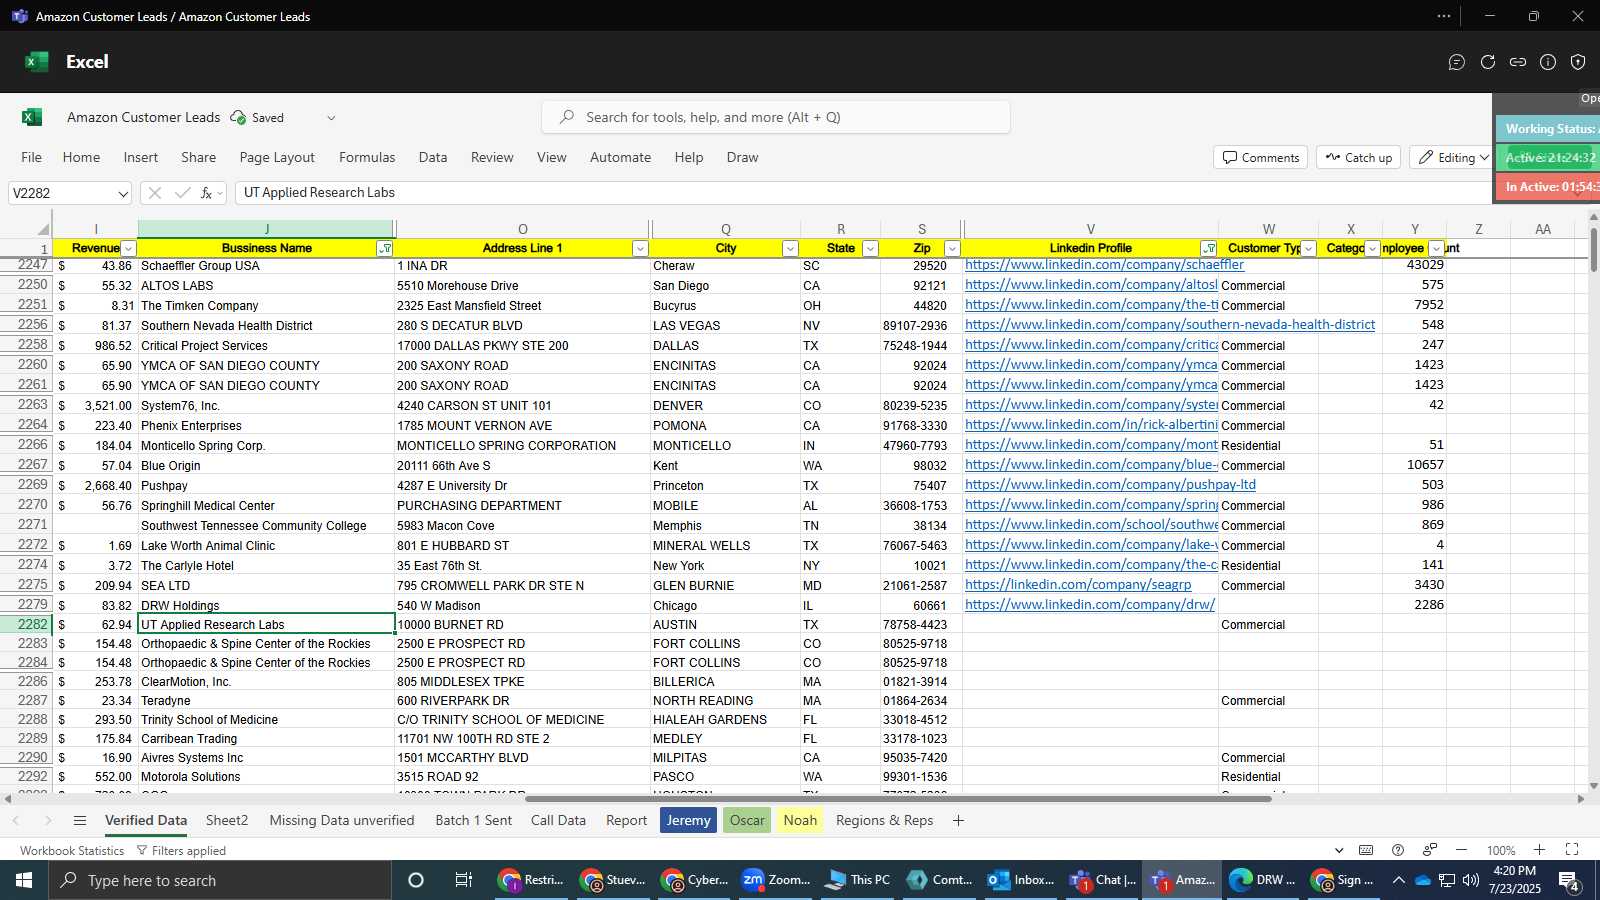This screenshot has width=1600, height=900.
Task: Open the volume speaker tray icon
Action: (x=1470, y=880)
